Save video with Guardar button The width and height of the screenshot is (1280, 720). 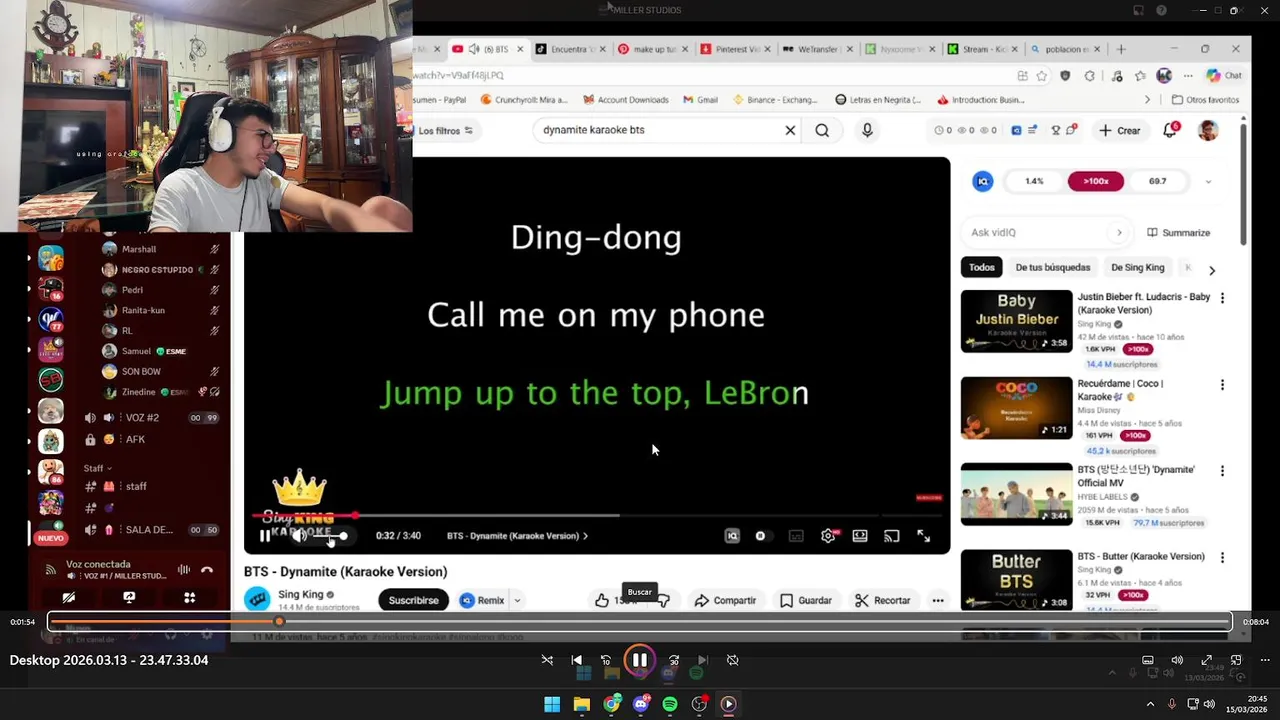click(x=806, y=600)
